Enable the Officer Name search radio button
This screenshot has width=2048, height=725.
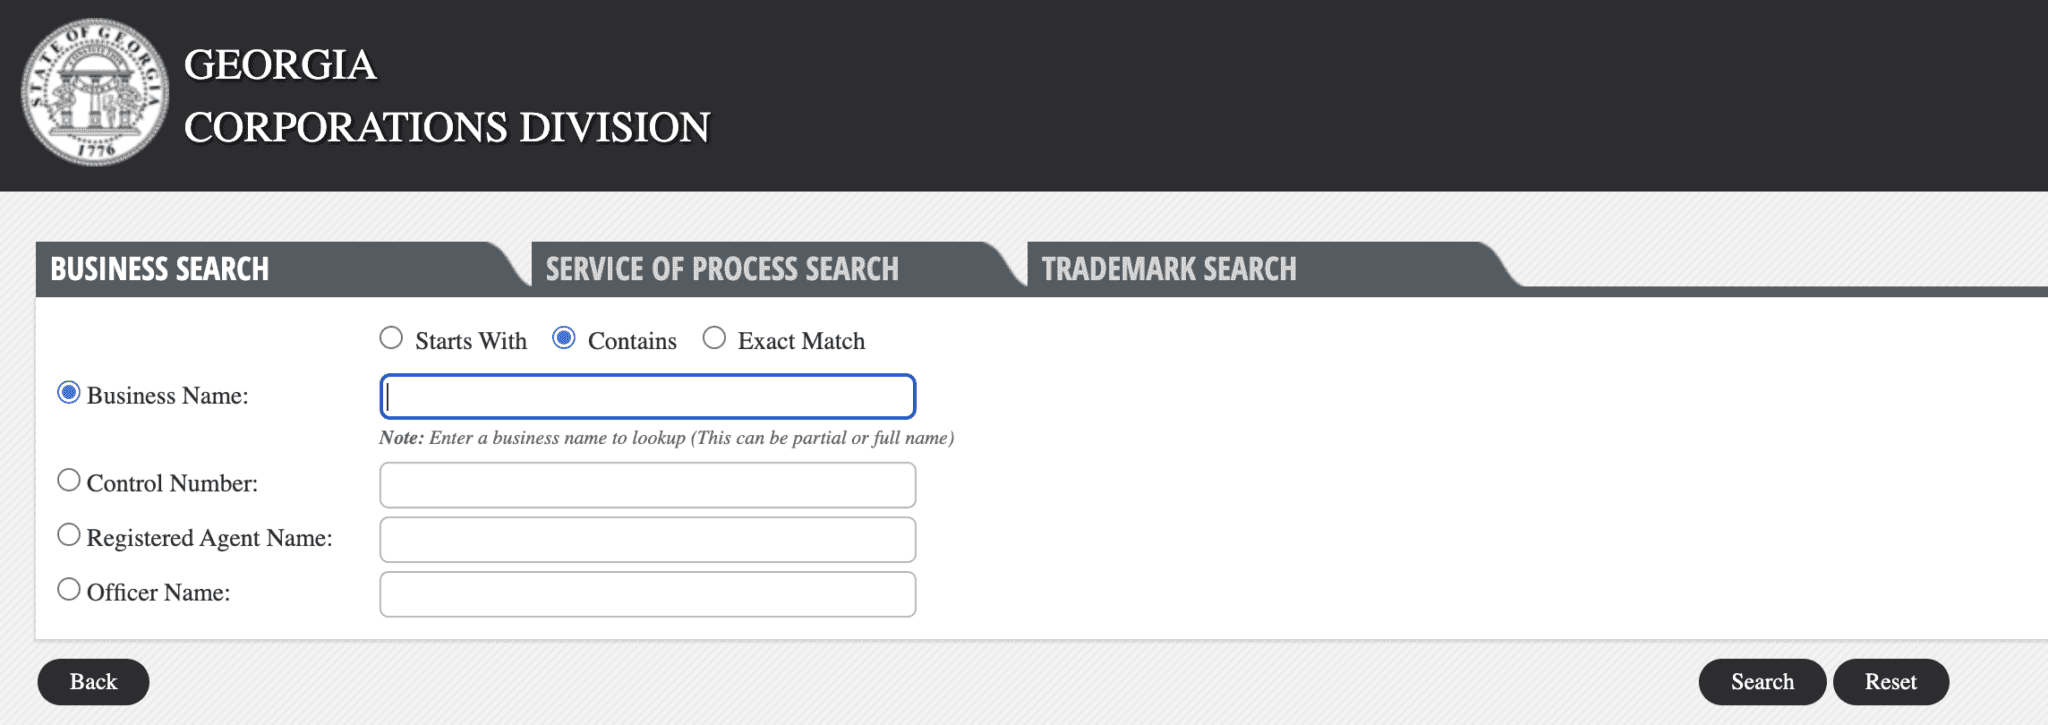69,589
